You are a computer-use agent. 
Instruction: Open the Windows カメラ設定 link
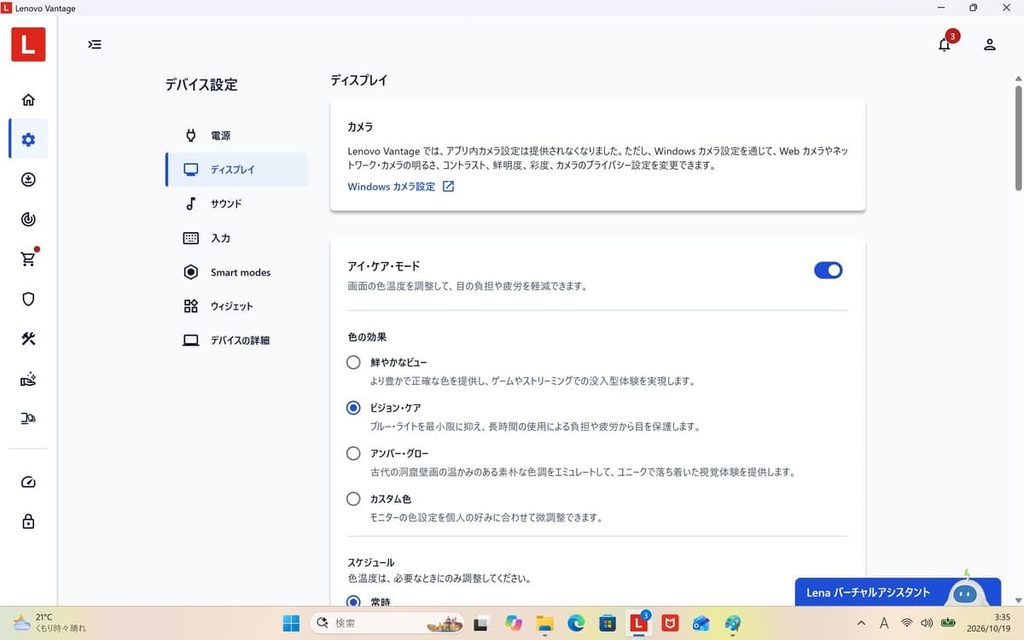coord(391,187)
